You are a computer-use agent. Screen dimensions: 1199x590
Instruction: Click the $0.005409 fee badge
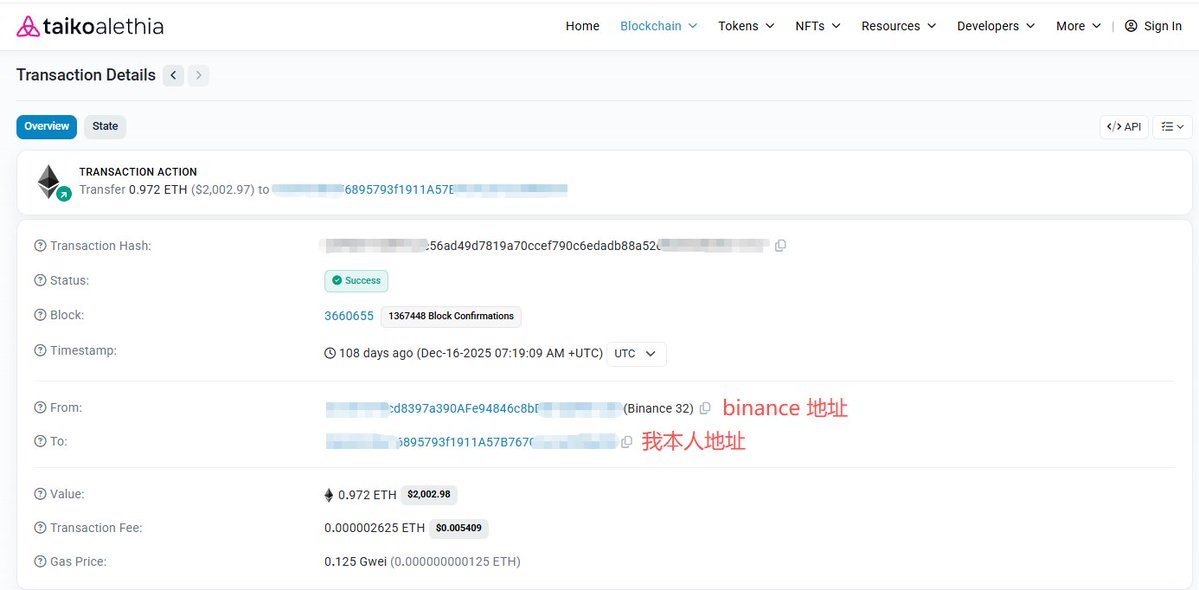point(459,528)
